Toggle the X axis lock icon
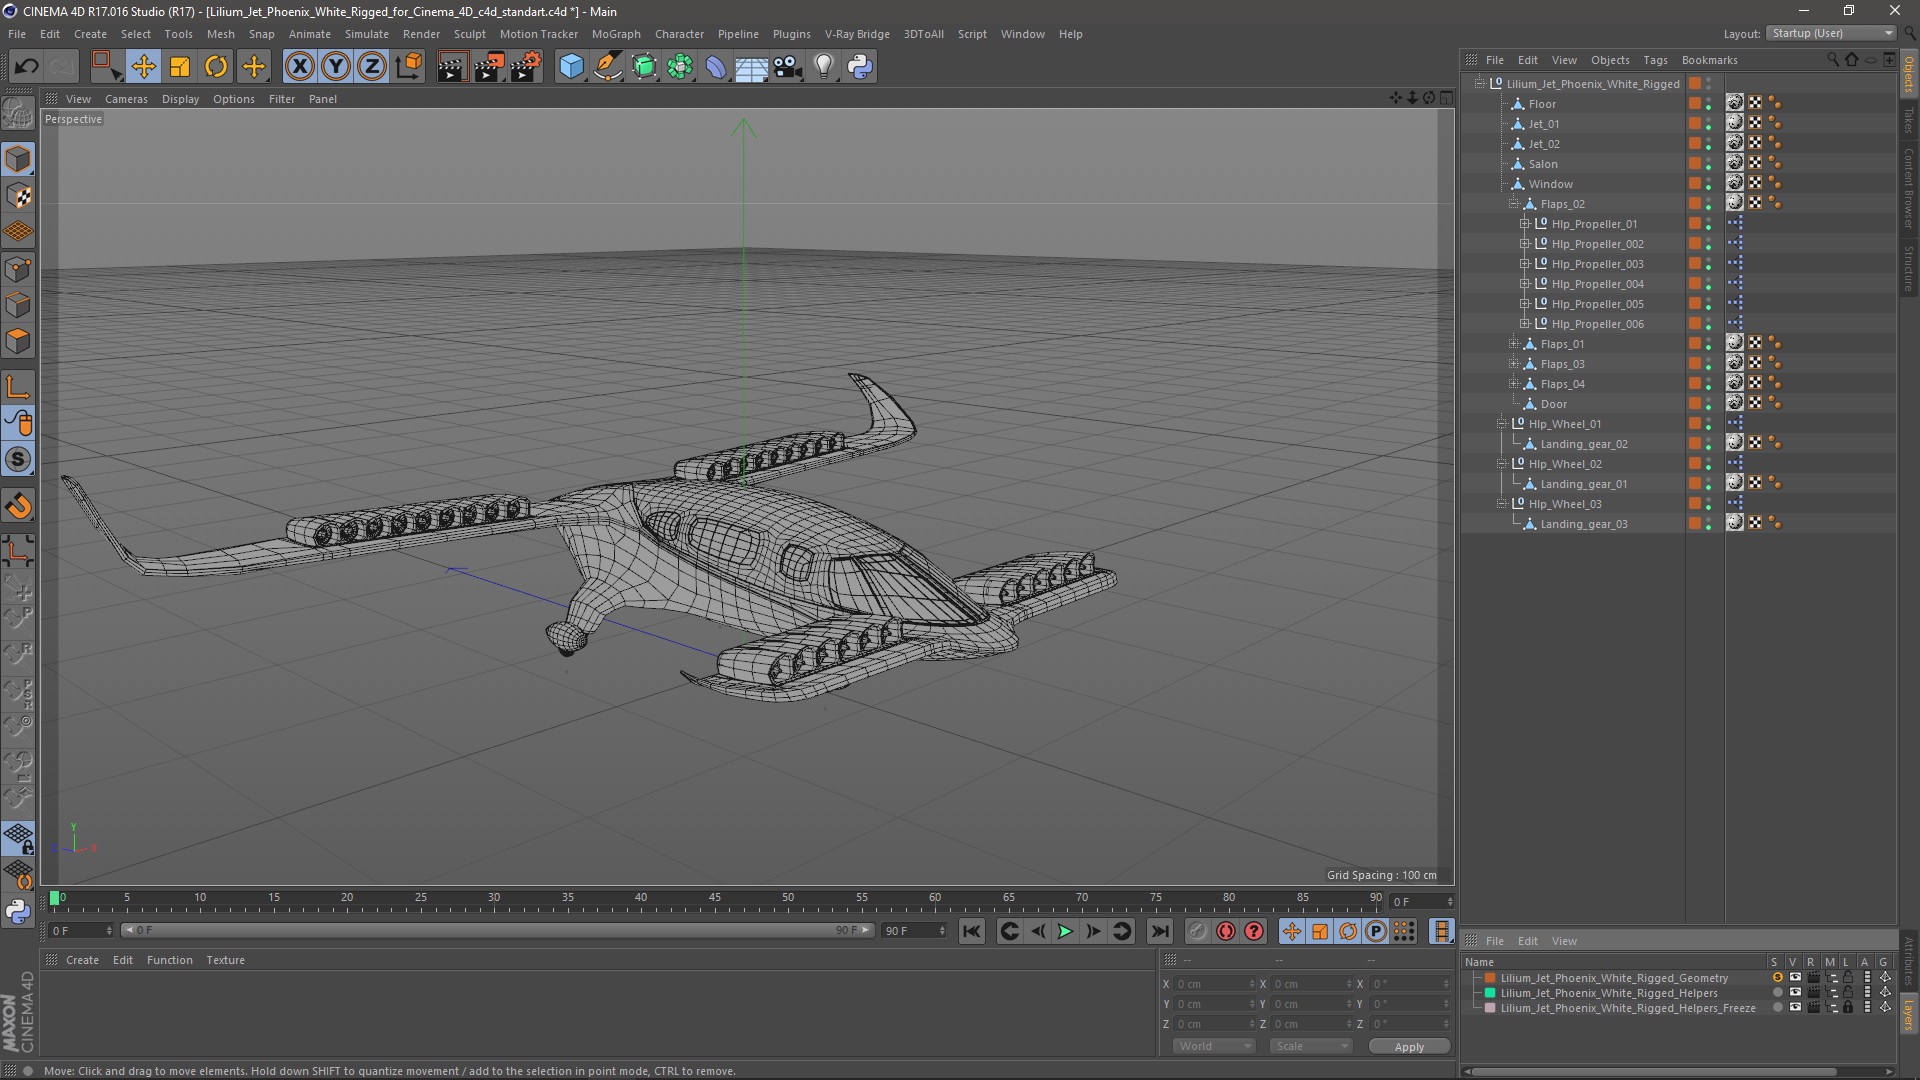The height and width of the screenshot is (1080, 1920). pos(299,67)
